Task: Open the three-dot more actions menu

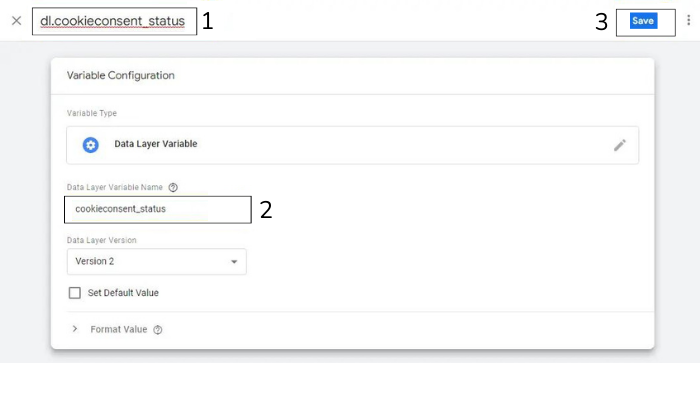Action: tap(688, 21)
